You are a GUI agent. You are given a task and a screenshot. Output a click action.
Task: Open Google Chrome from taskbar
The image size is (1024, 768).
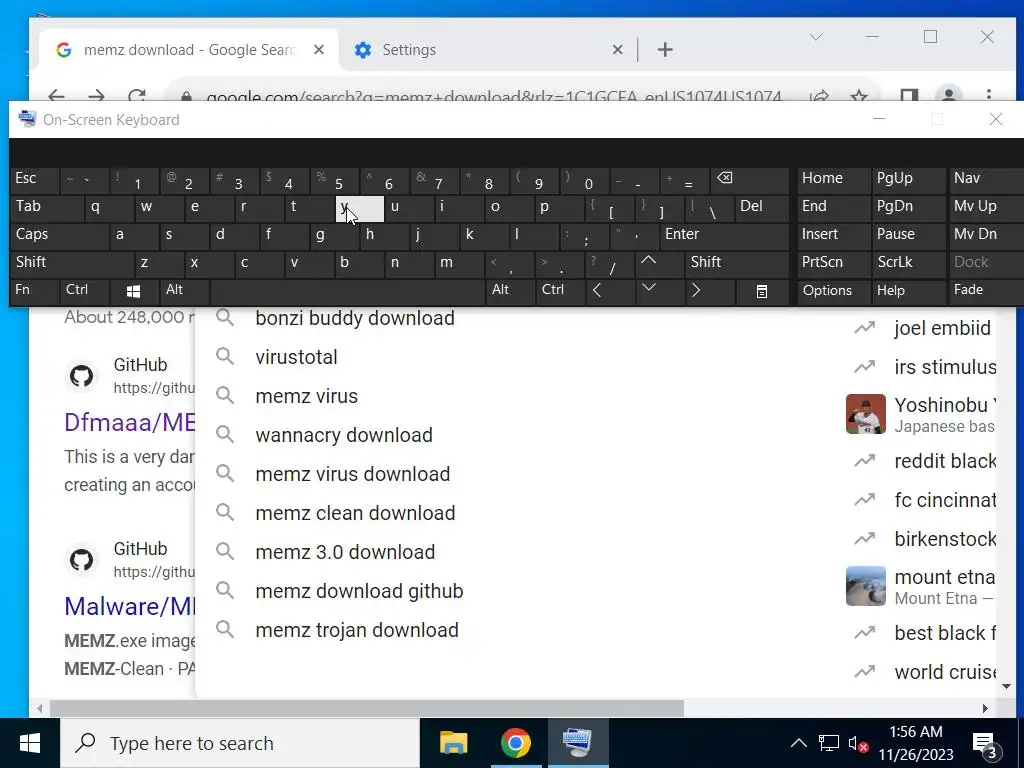[515, 743]
